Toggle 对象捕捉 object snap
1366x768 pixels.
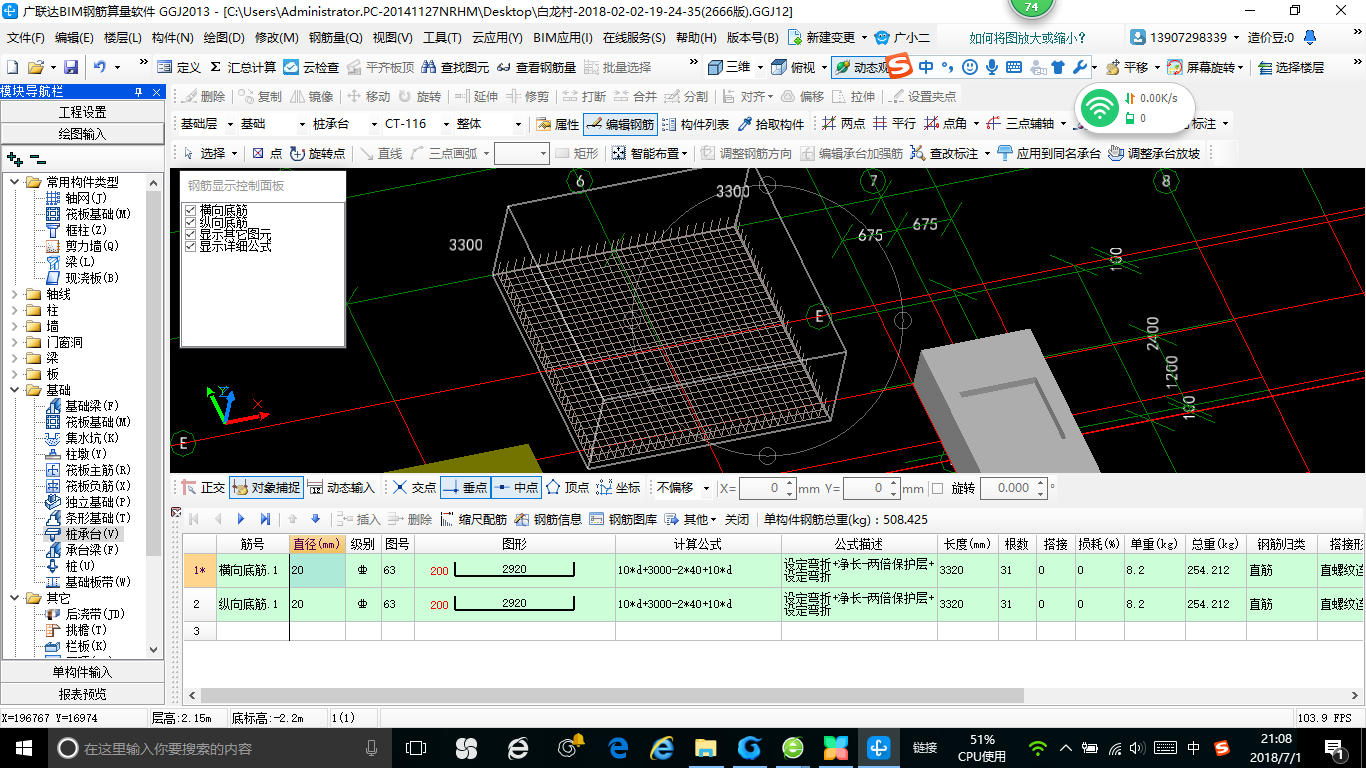pos(266,488)
